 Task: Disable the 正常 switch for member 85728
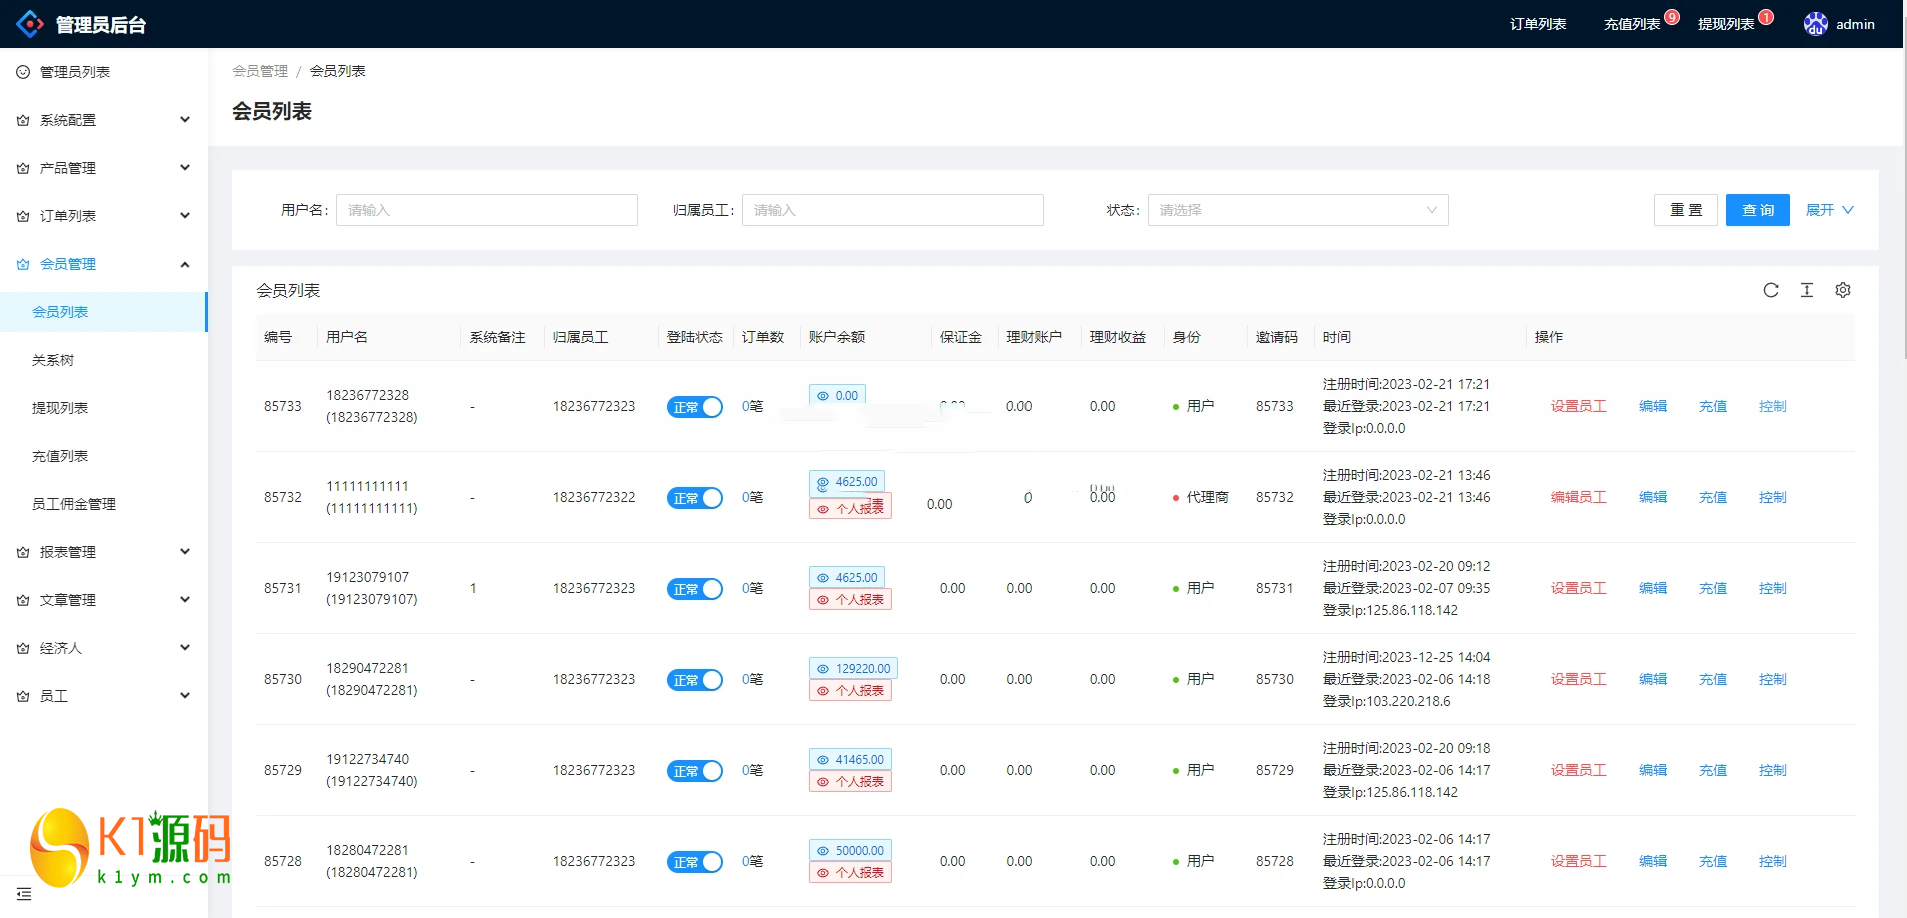click(694, 862)
